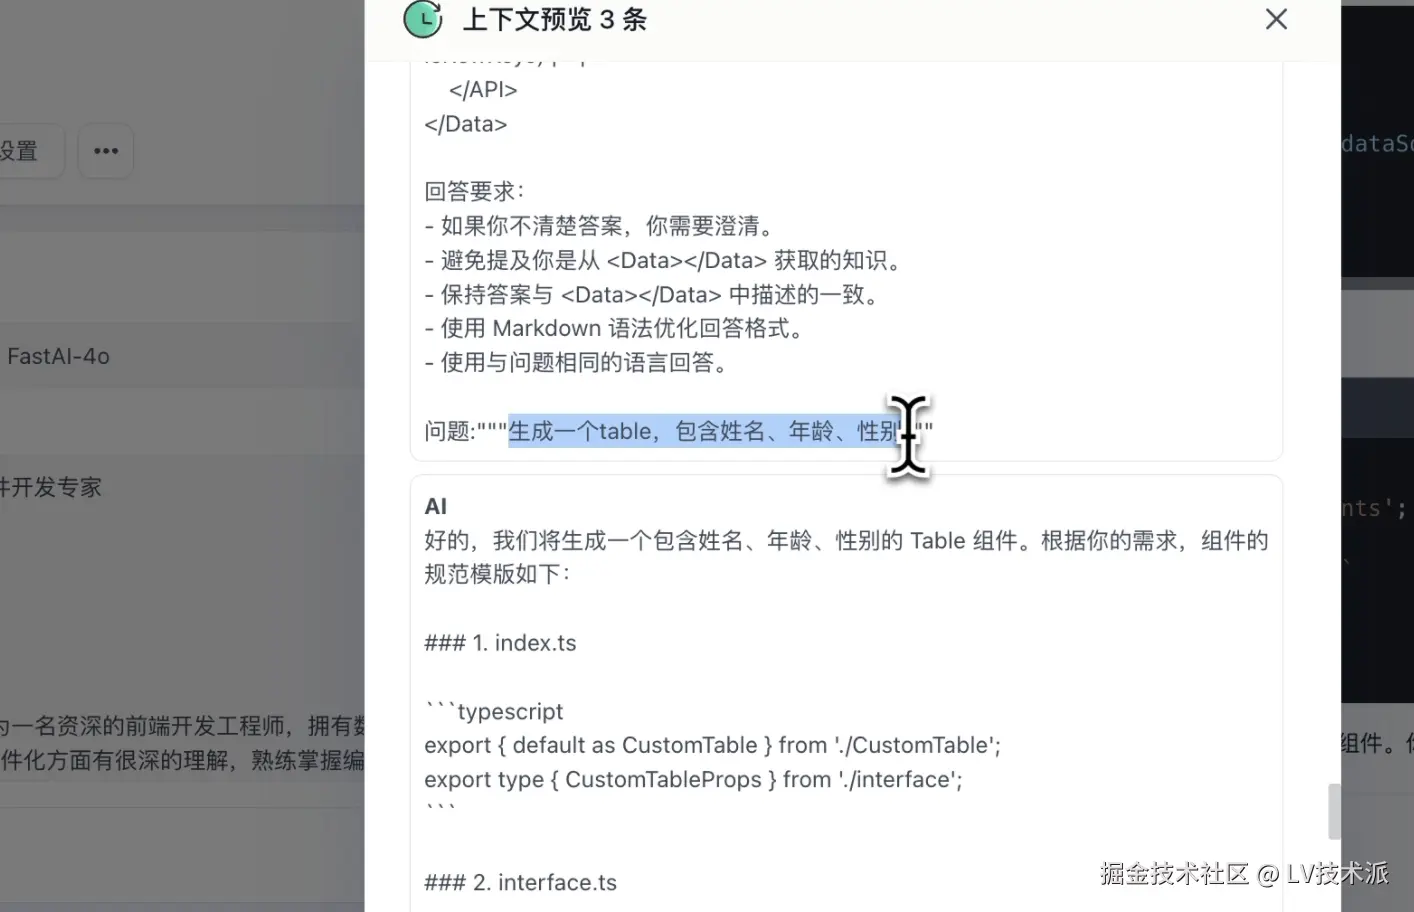Click the ```typescript code fence line
1414x912 pixels.
point(494,711)
